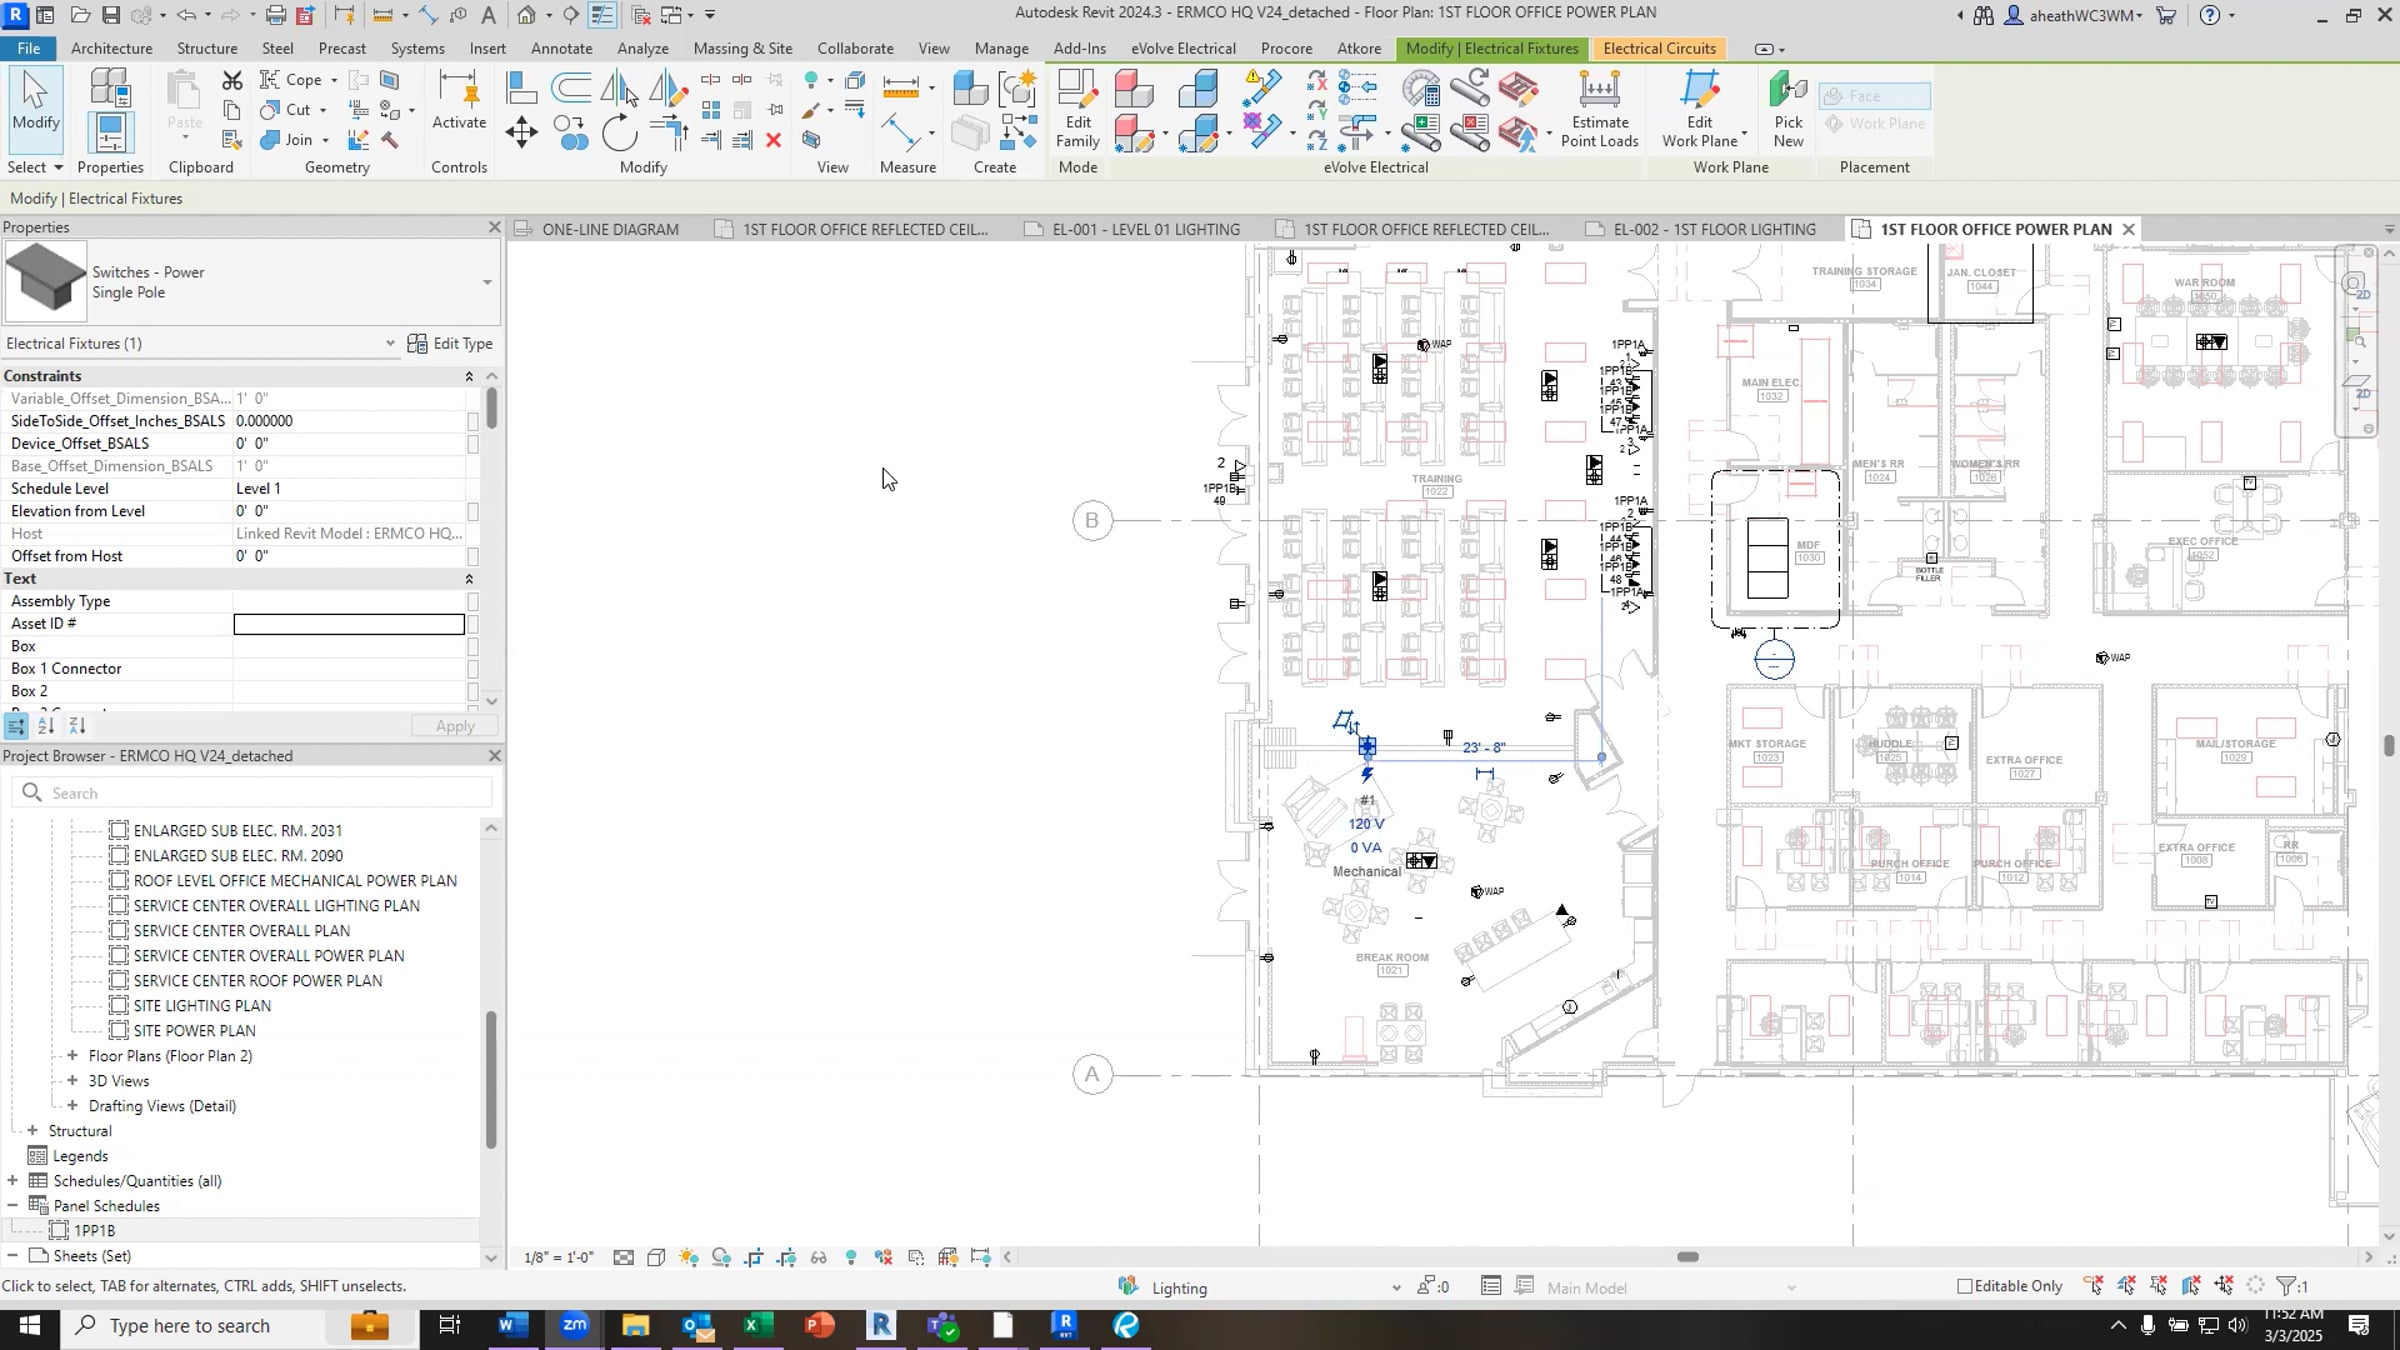The height and width of the screenshot is (1350, 2400).
Task: Toggle the Sun Path icon in view bar
Action: [688, 1257]
